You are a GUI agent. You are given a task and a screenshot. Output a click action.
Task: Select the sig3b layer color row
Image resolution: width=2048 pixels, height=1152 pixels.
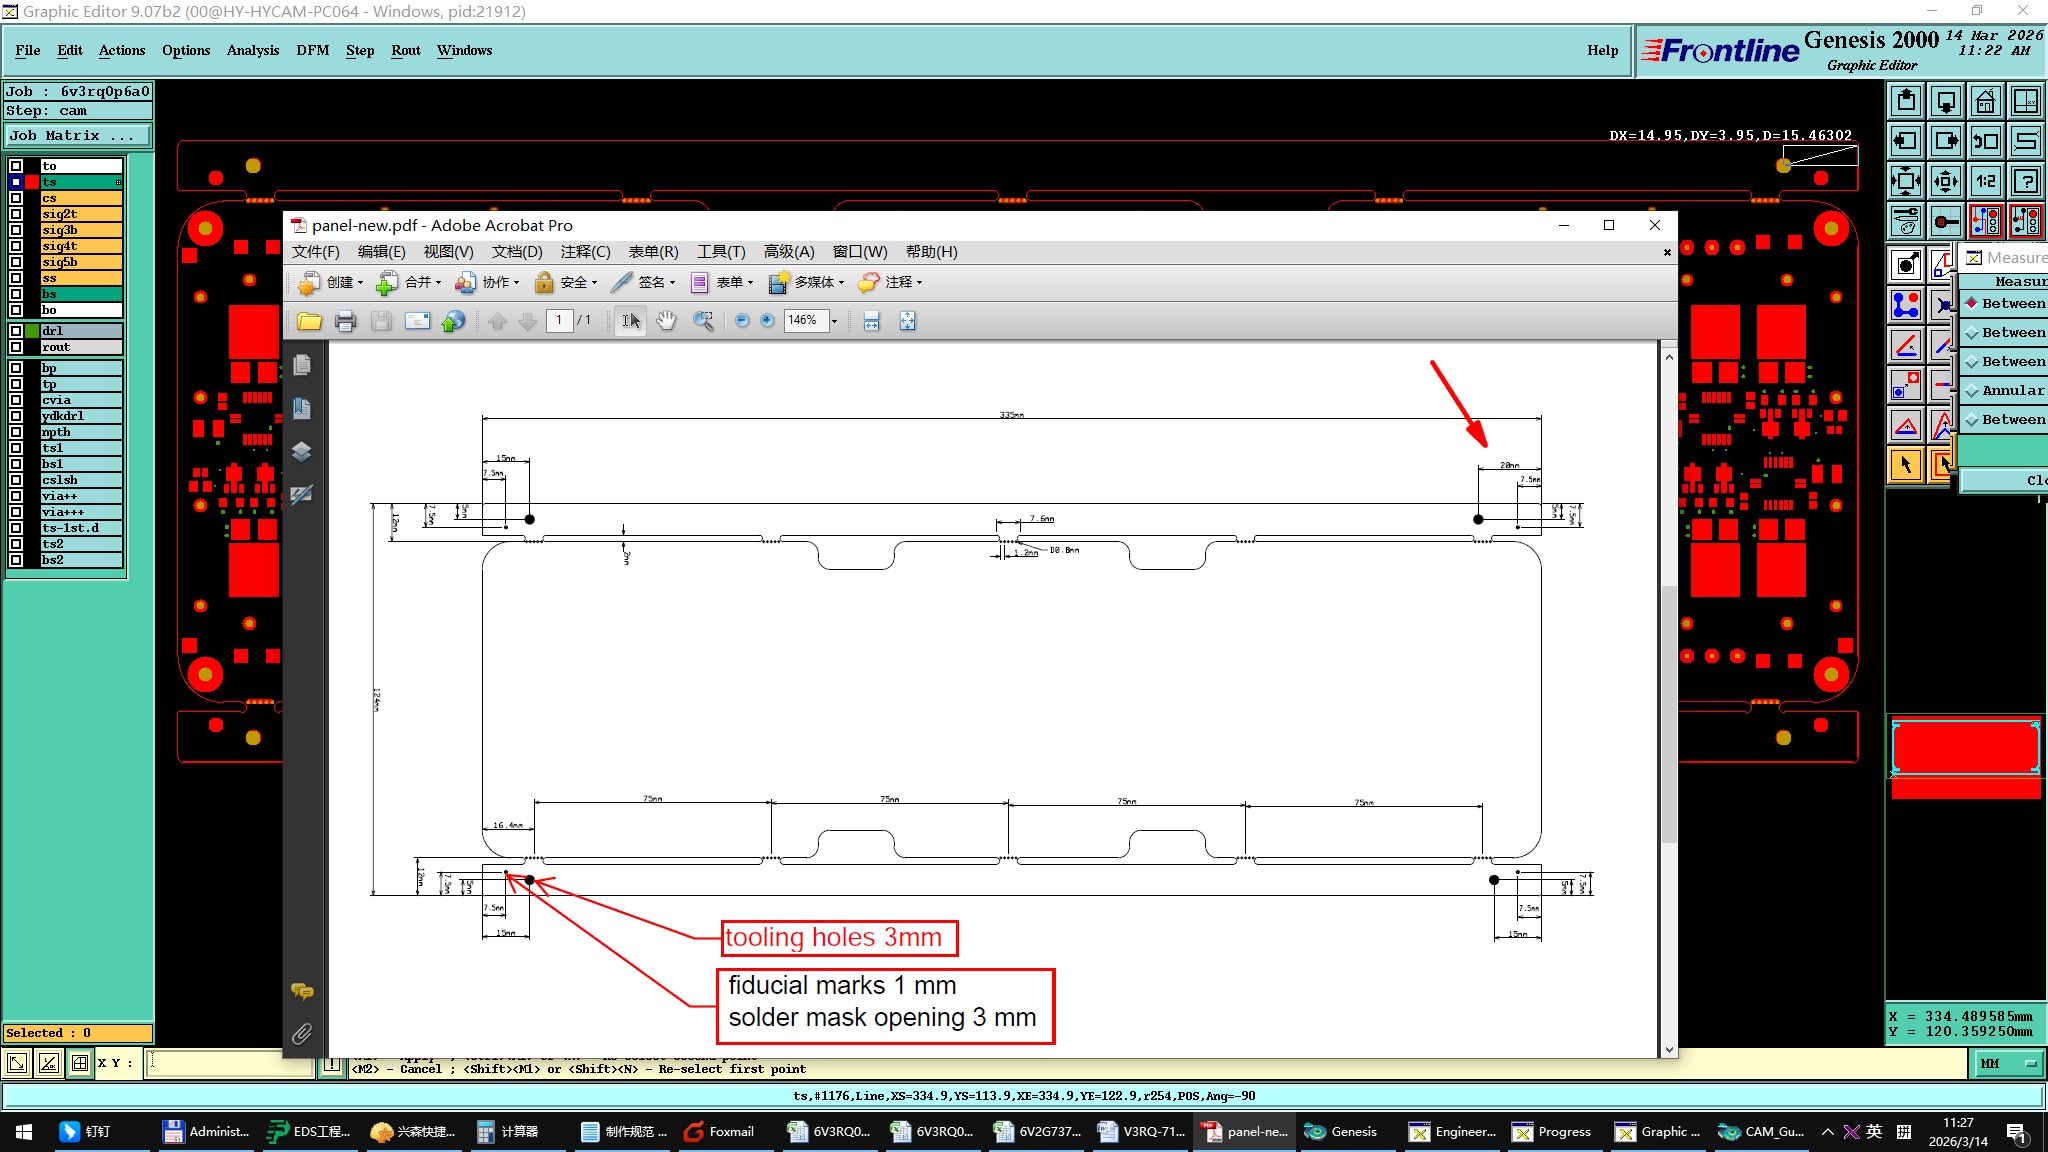tap(81, 230)
